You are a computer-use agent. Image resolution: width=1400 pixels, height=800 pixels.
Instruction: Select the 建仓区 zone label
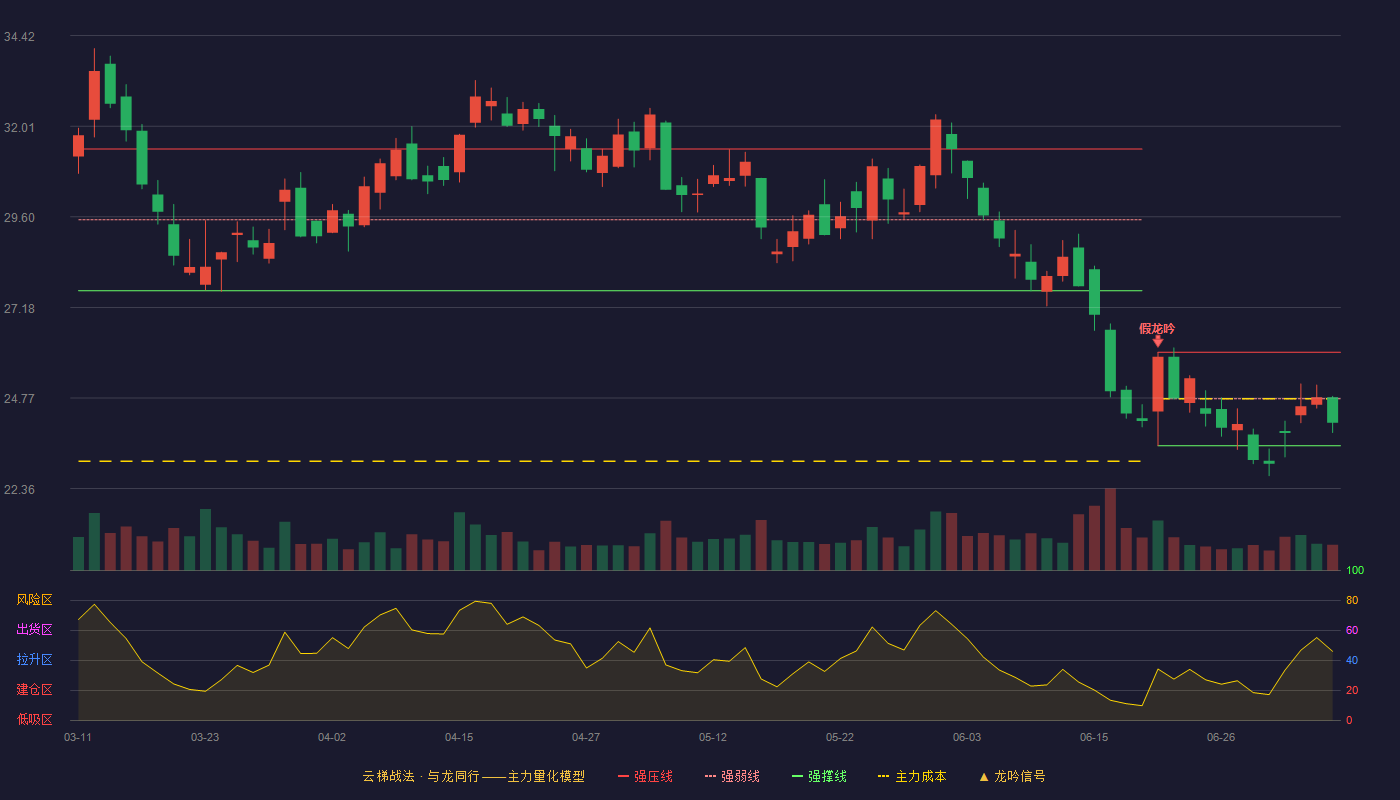[34, 690]
